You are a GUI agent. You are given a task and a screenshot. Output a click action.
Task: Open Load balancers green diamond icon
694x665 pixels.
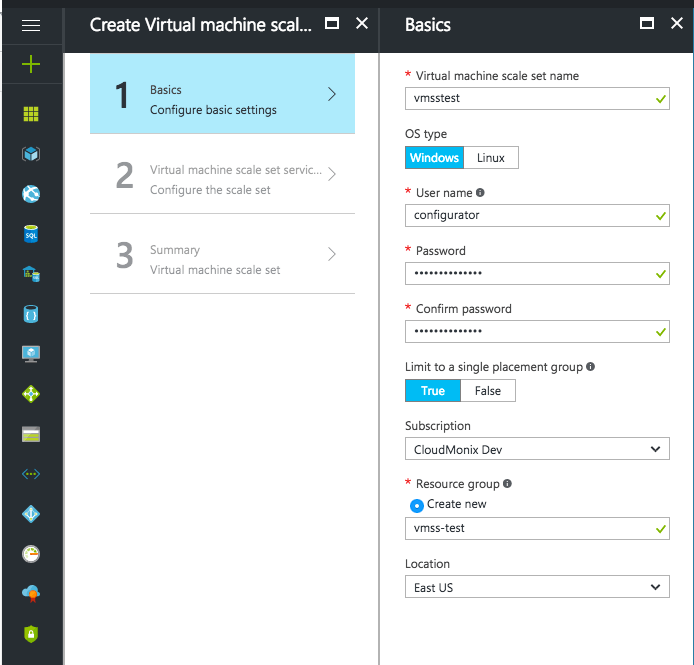(x=31, y=394)
